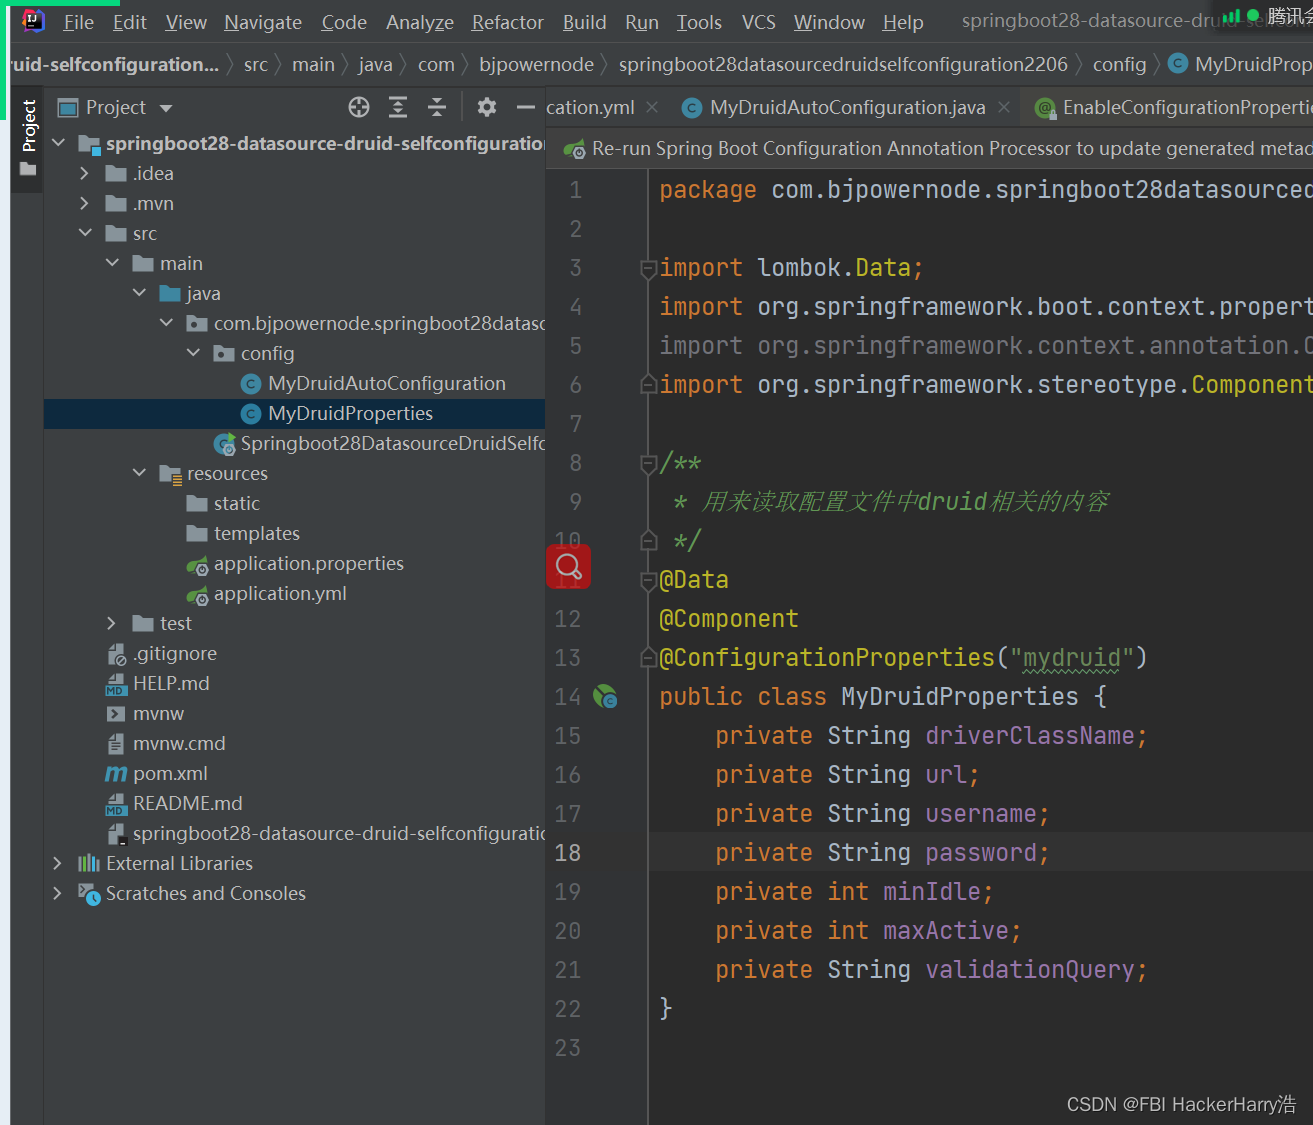Image resolution: width=1313 pixels, height=1125 pixels.
Task: Collapse the root project folder node
Action: pyautogui.click(x=59, y=143)
